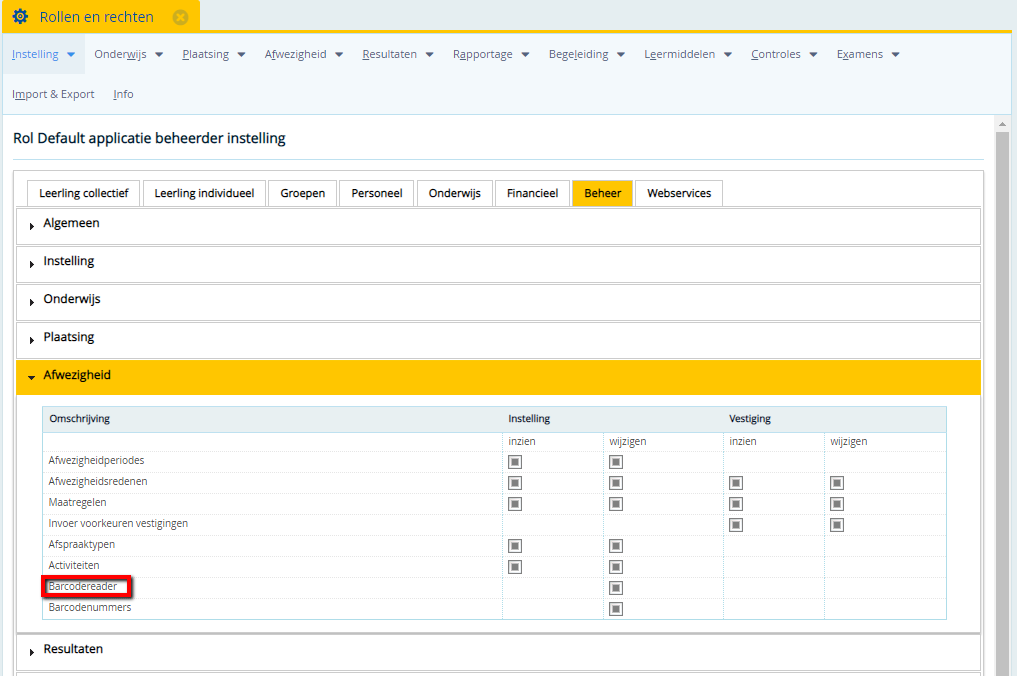Expand the Onderwijs accordion section
This screenshot has height=676, width=1017.
[x=498, y=302]
